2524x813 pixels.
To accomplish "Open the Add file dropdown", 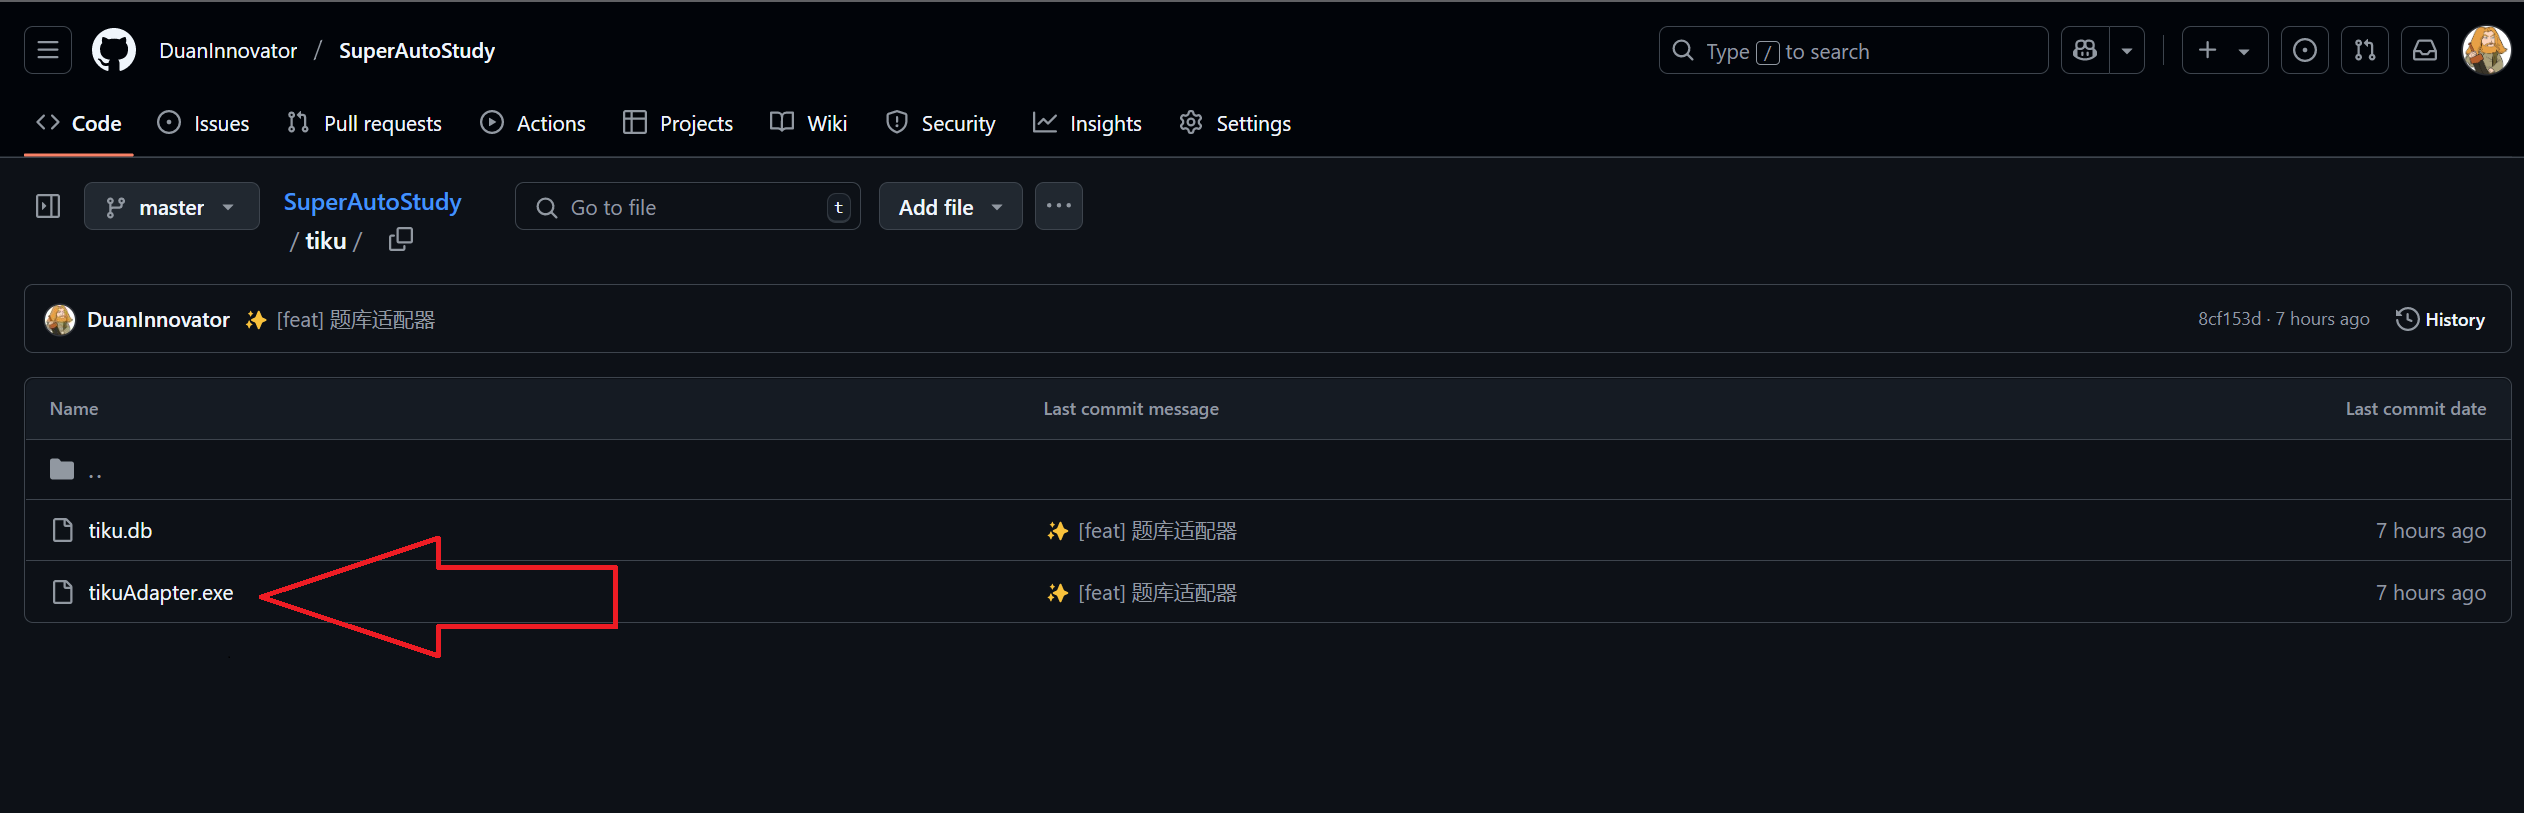I will [x=950, y=206].
